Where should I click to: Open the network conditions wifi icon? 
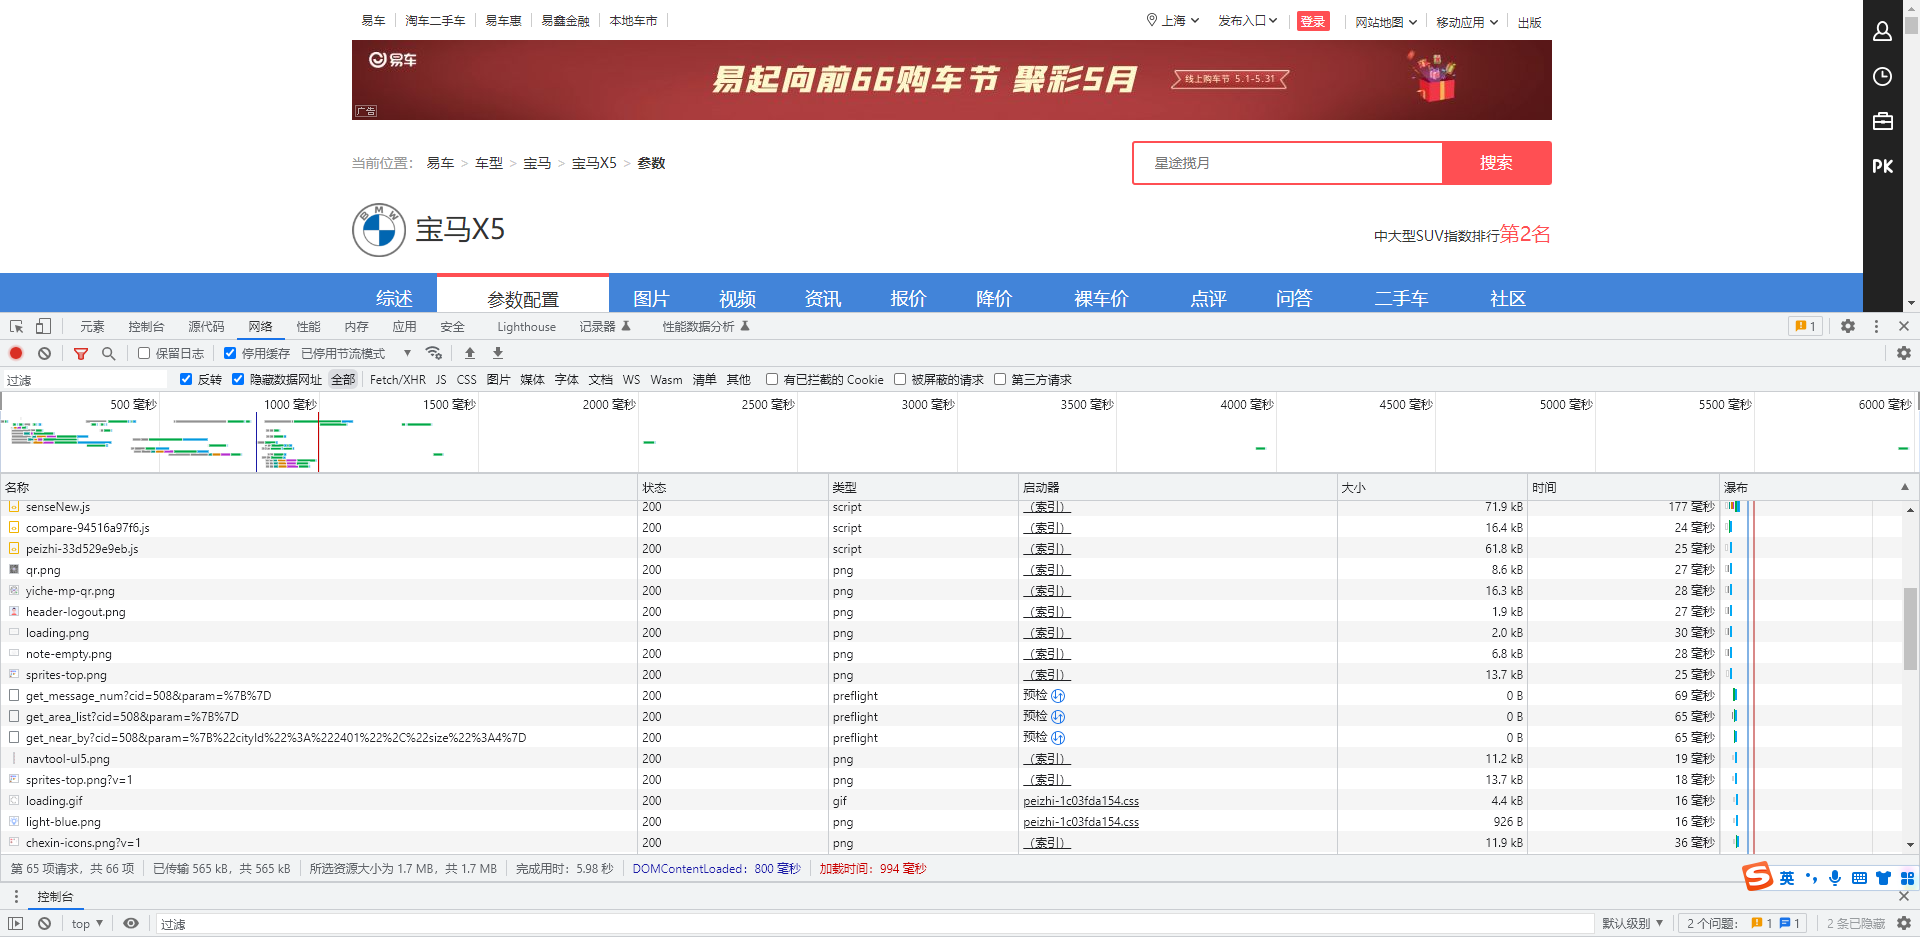(x=433, y=353)
